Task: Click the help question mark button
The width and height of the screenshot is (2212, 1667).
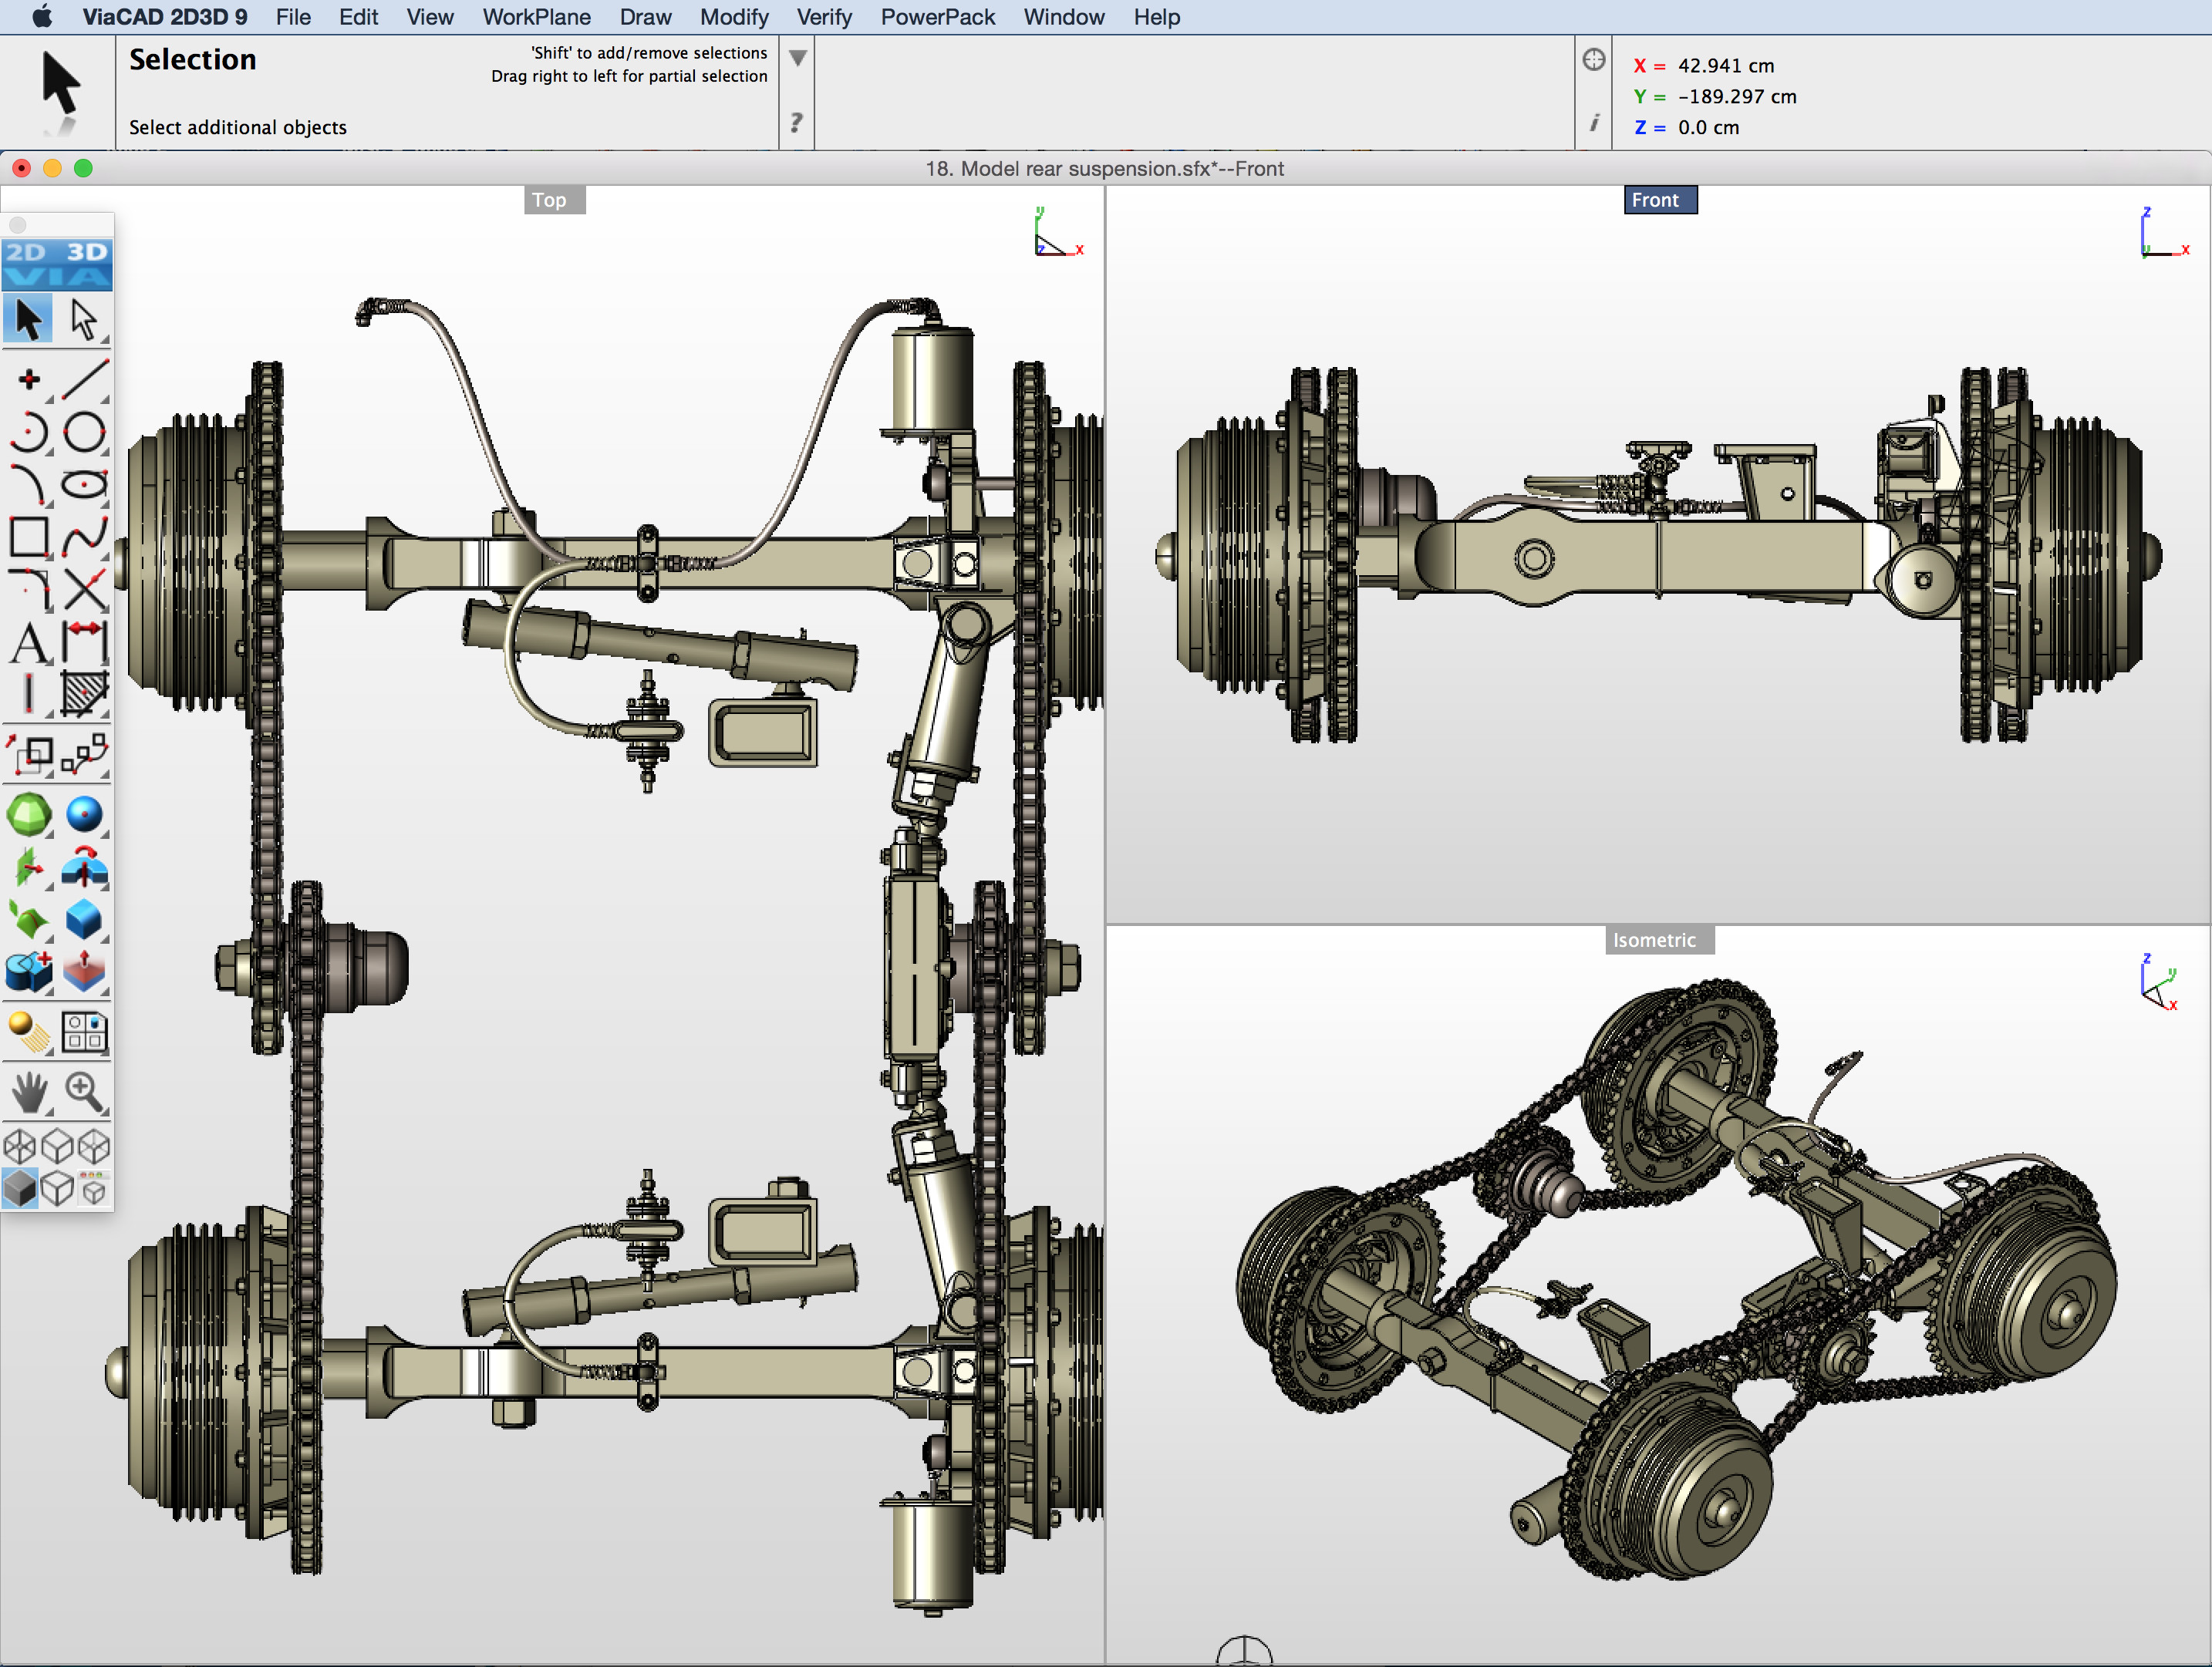Action: click(795, 123)
